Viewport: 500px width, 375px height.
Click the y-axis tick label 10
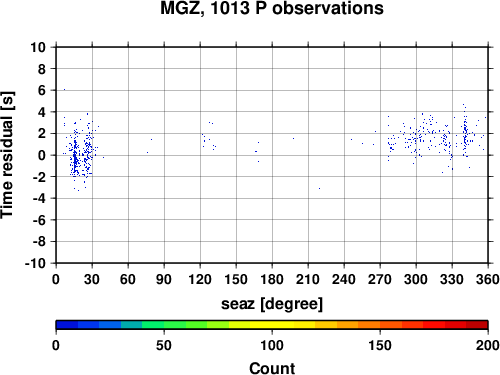(38, 47)
